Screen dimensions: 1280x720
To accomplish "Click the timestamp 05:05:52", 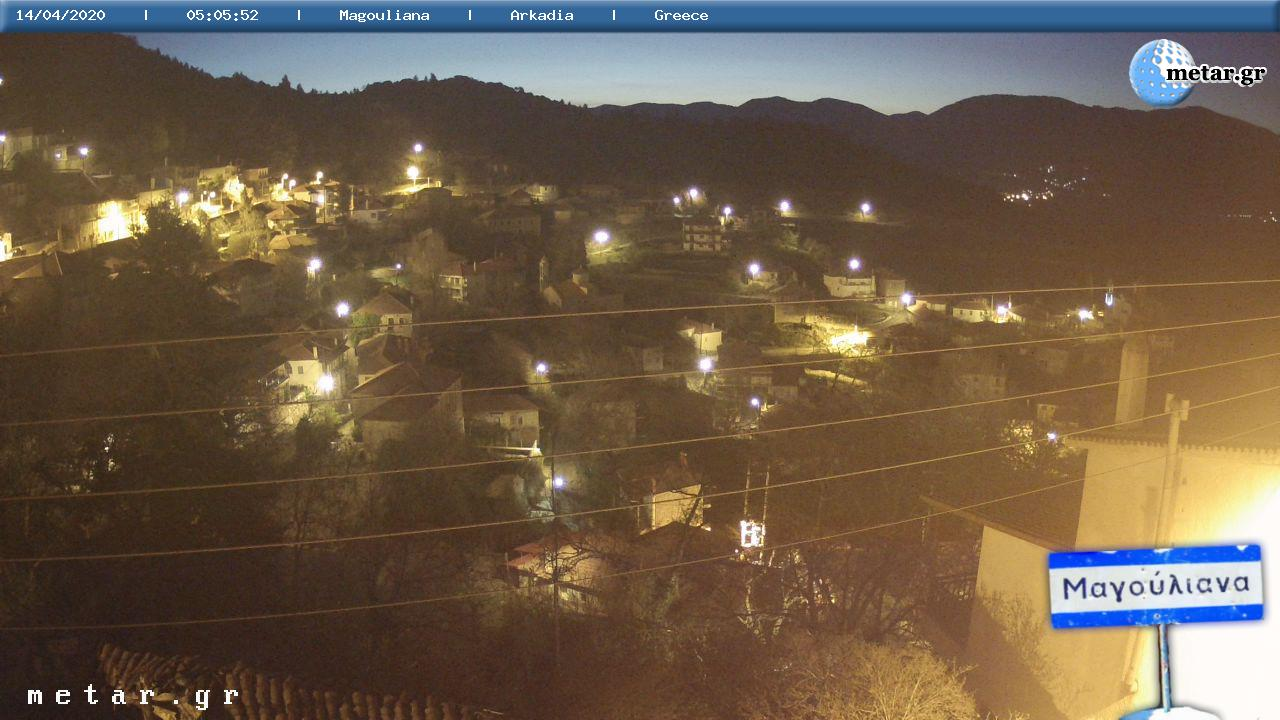I will click(x=222, y=15).
